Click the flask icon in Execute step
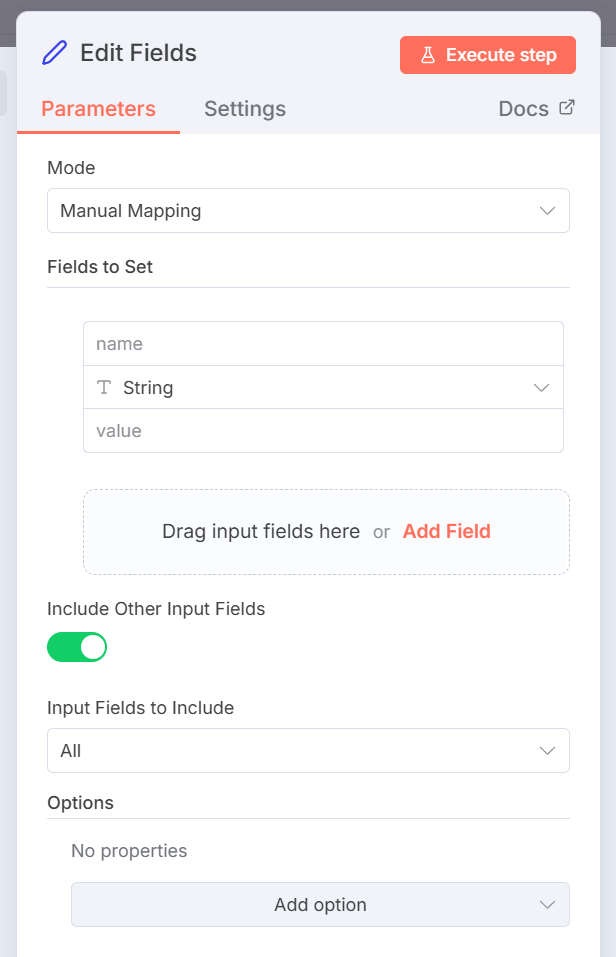The image size is (616, 957). pyautogui.click(x=428, y=55)
